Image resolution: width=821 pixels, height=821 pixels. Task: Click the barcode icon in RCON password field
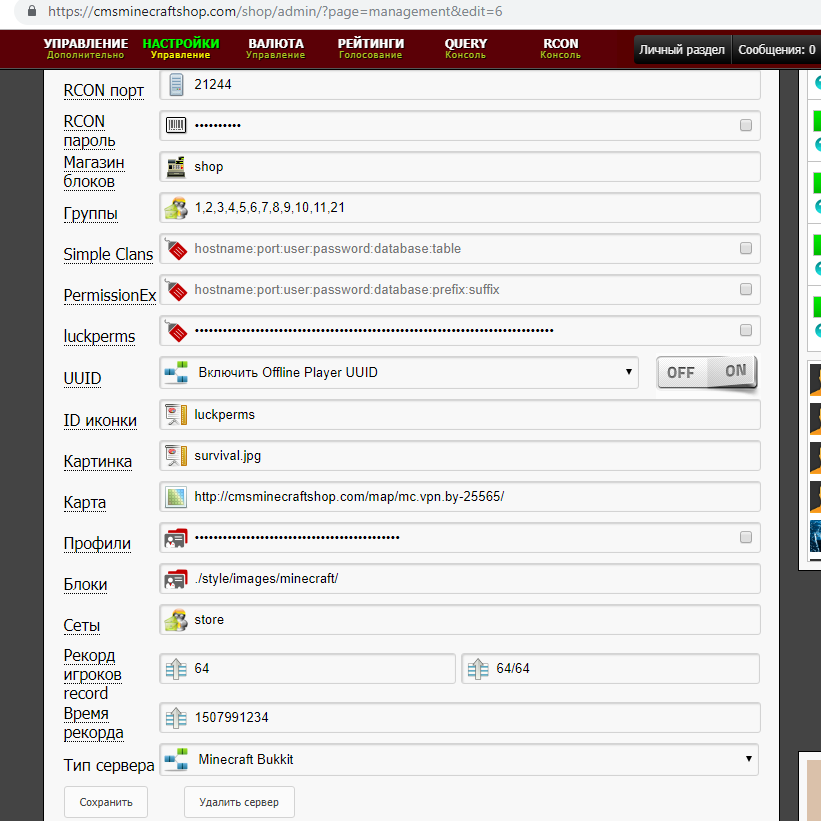tap(177, 126)
